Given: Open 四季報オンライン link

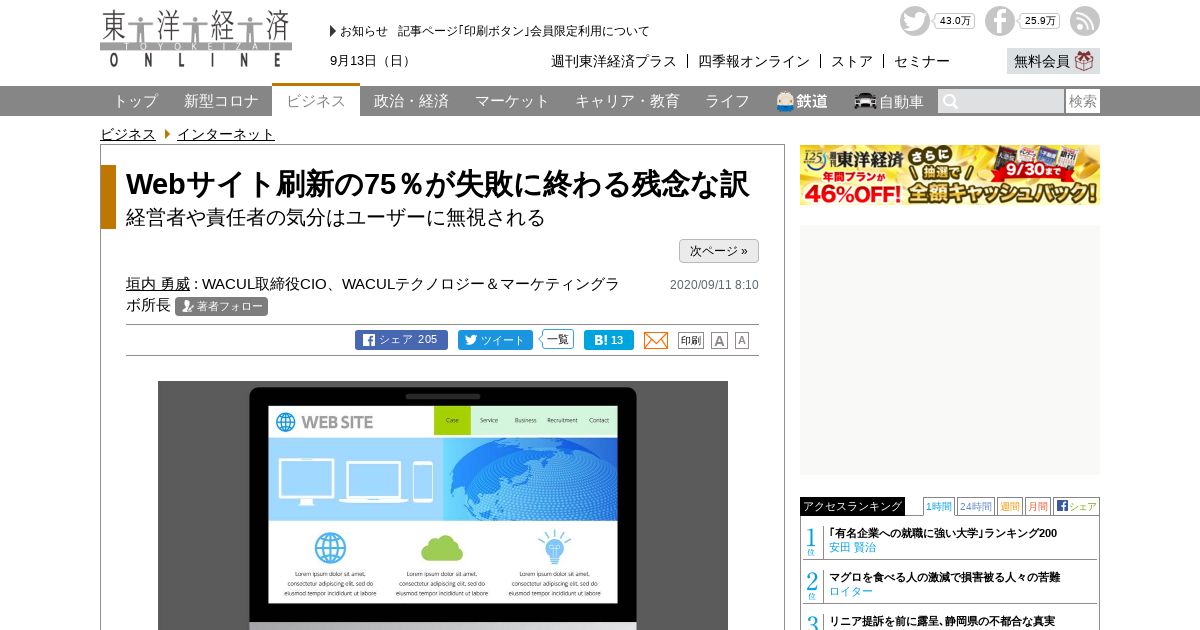Looking at the screenshot, I should pos(754,61).
